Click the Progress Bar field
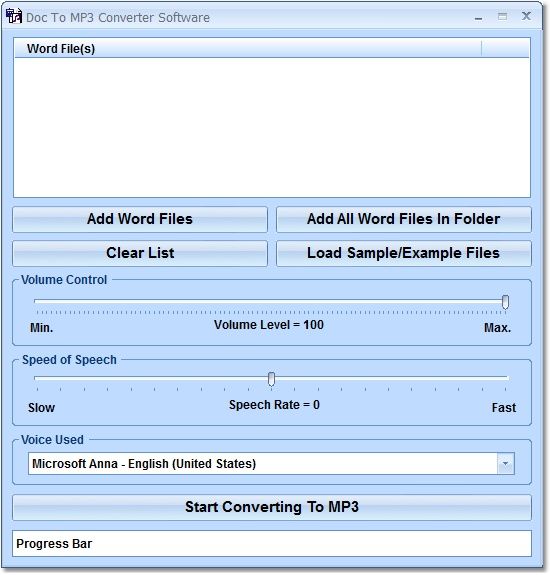Image resolution: width=550 pixels, height=575 pixels. [x=272, y=544]
